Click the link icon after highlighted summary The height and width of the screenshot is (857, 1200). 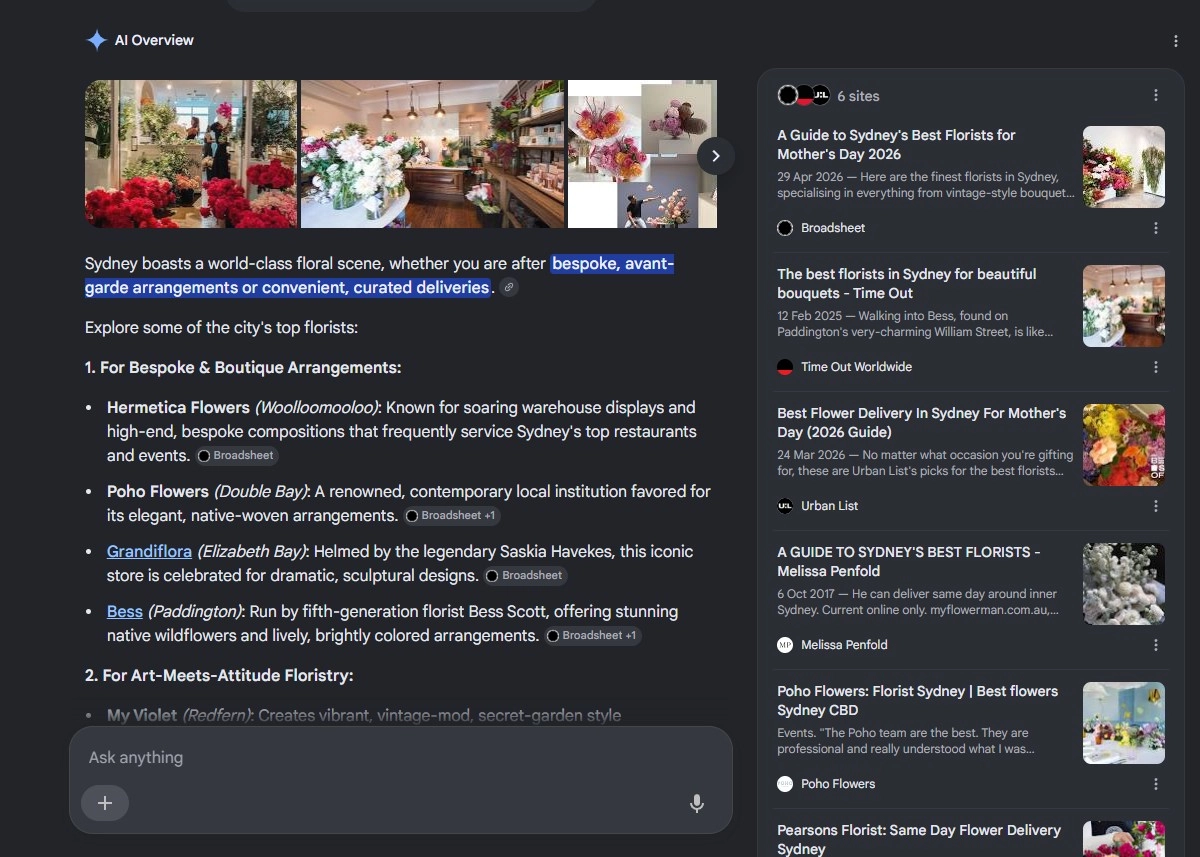coord(508,288)
